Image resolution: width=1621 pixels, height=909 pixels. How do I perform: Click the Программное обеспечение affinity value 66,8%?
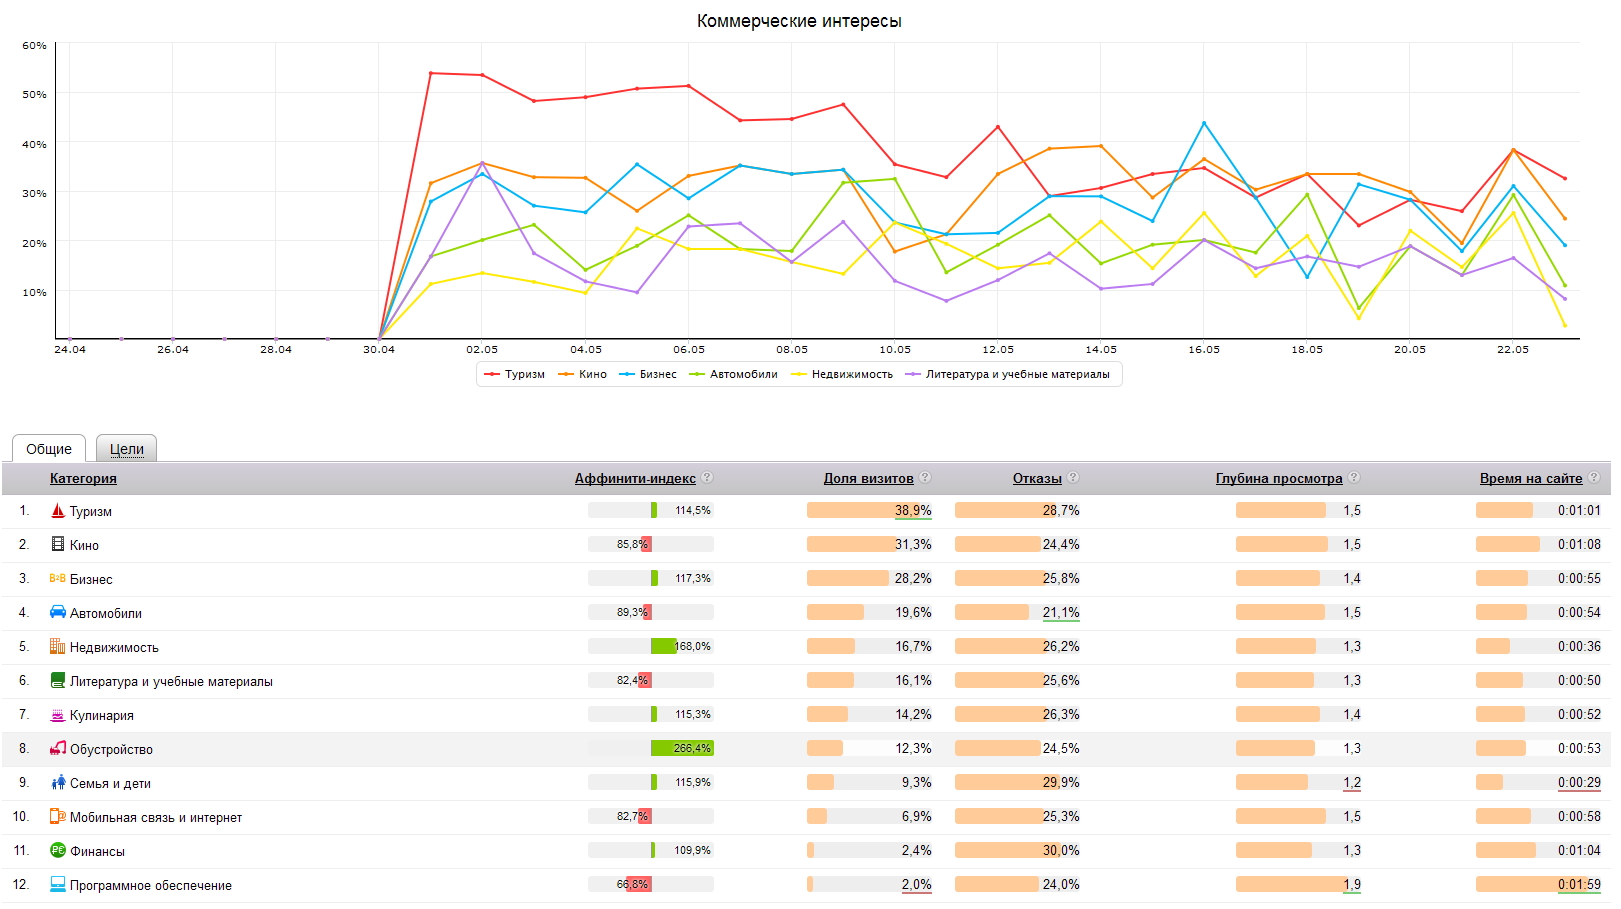coord(632,884)
